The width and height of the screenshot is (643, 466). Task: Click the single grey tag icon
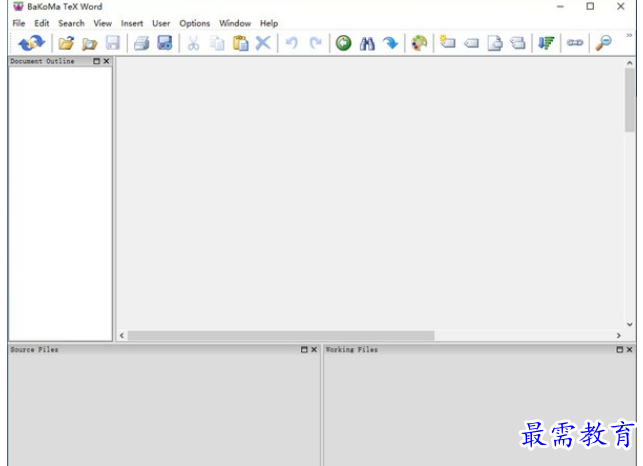pos(471,43)
